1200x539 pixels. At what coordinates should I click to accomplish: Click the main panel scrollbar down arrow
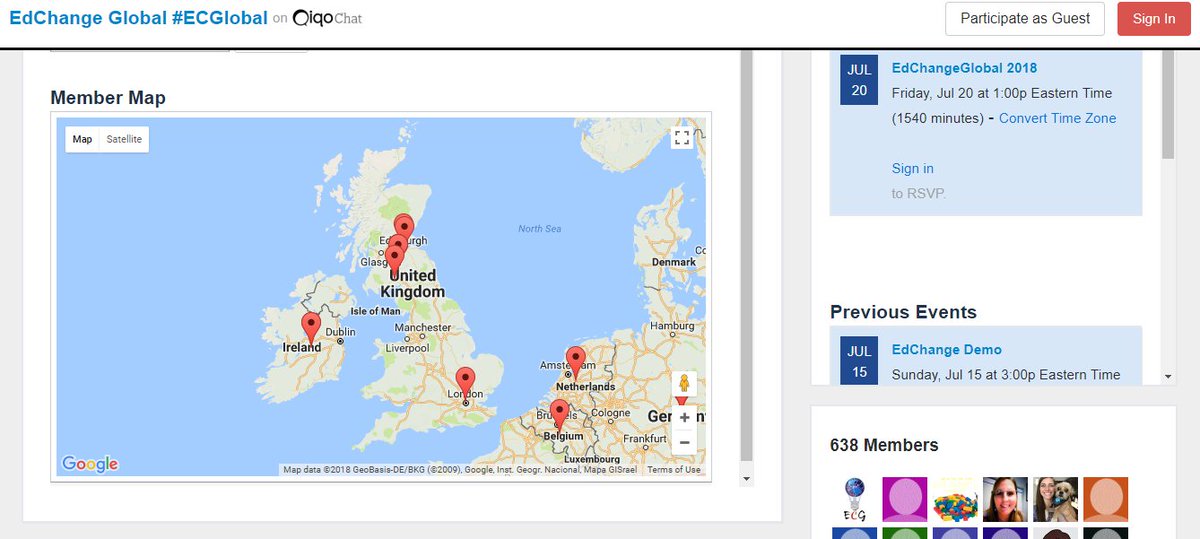click(x=746, y=479)
